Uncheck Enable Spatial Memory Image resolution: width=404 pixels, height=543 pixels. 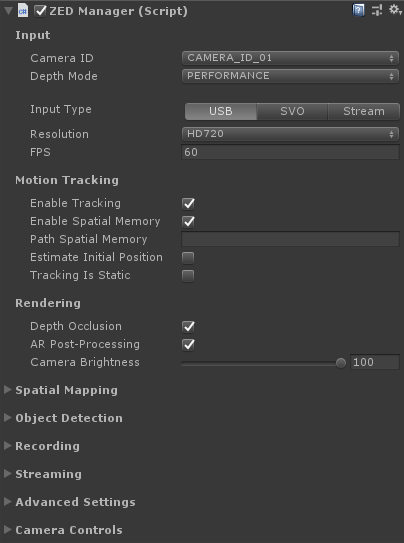(188, 222)
